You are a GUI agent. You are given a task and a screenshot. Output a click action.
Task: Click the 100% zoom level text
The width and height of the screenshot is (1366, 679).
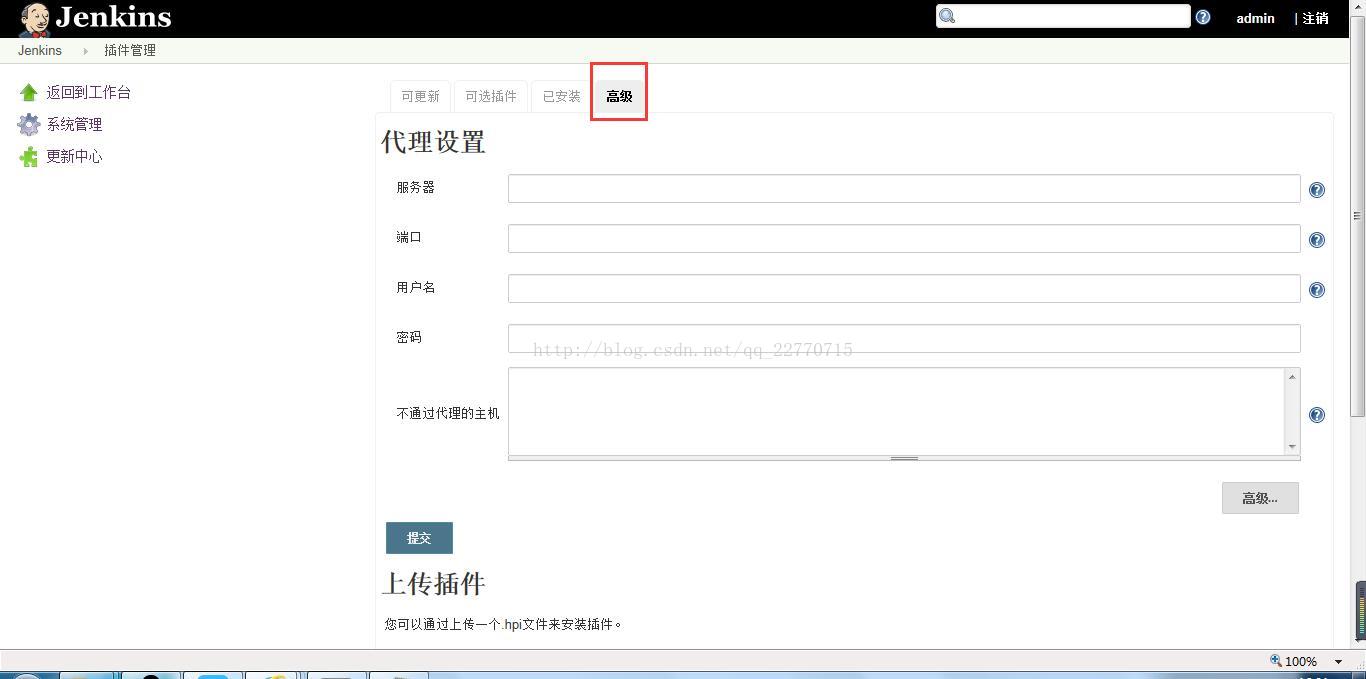tap(1301, 662)
